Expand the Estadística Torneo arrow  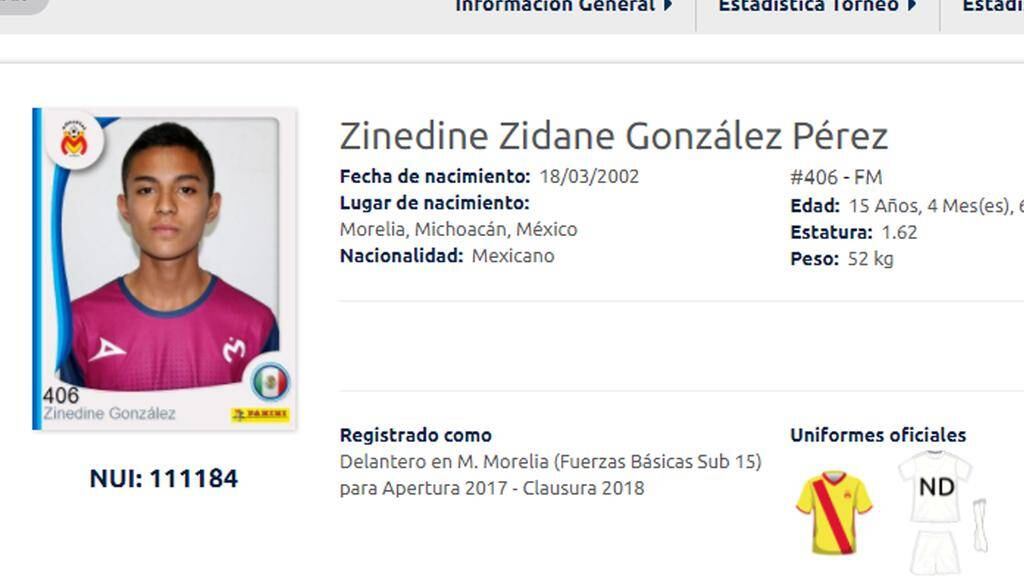tap(912, 6)
